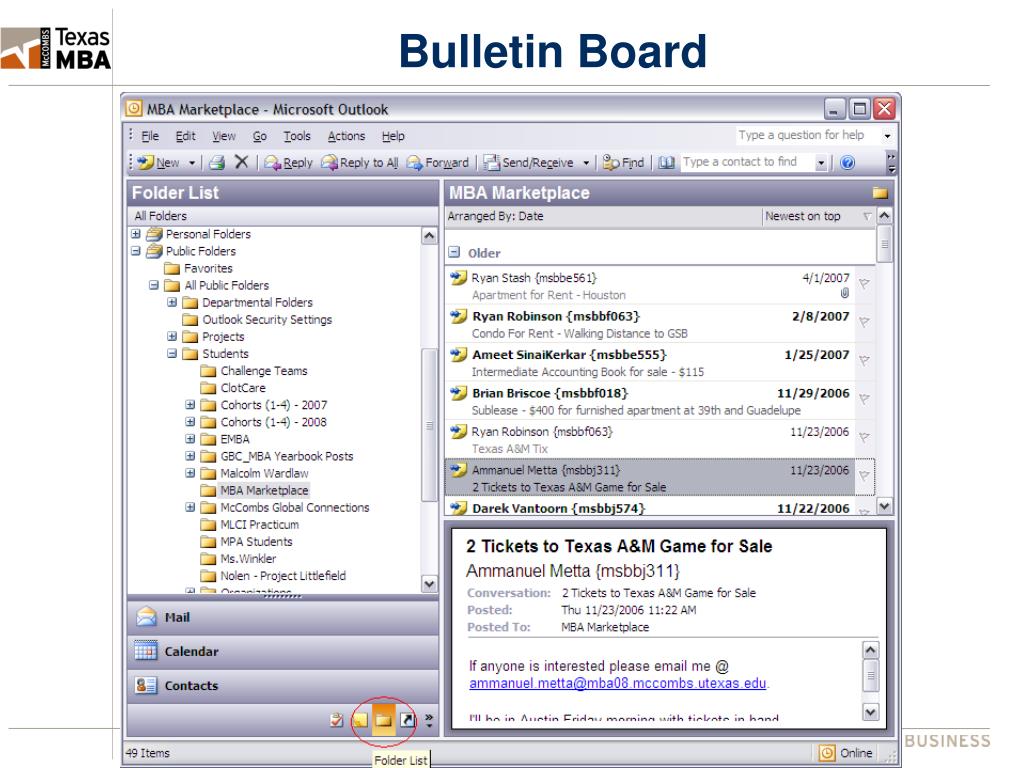1024x768 pixels.
Task: Open the contact search dropdown arrow
Action: (x=821, y=163)
